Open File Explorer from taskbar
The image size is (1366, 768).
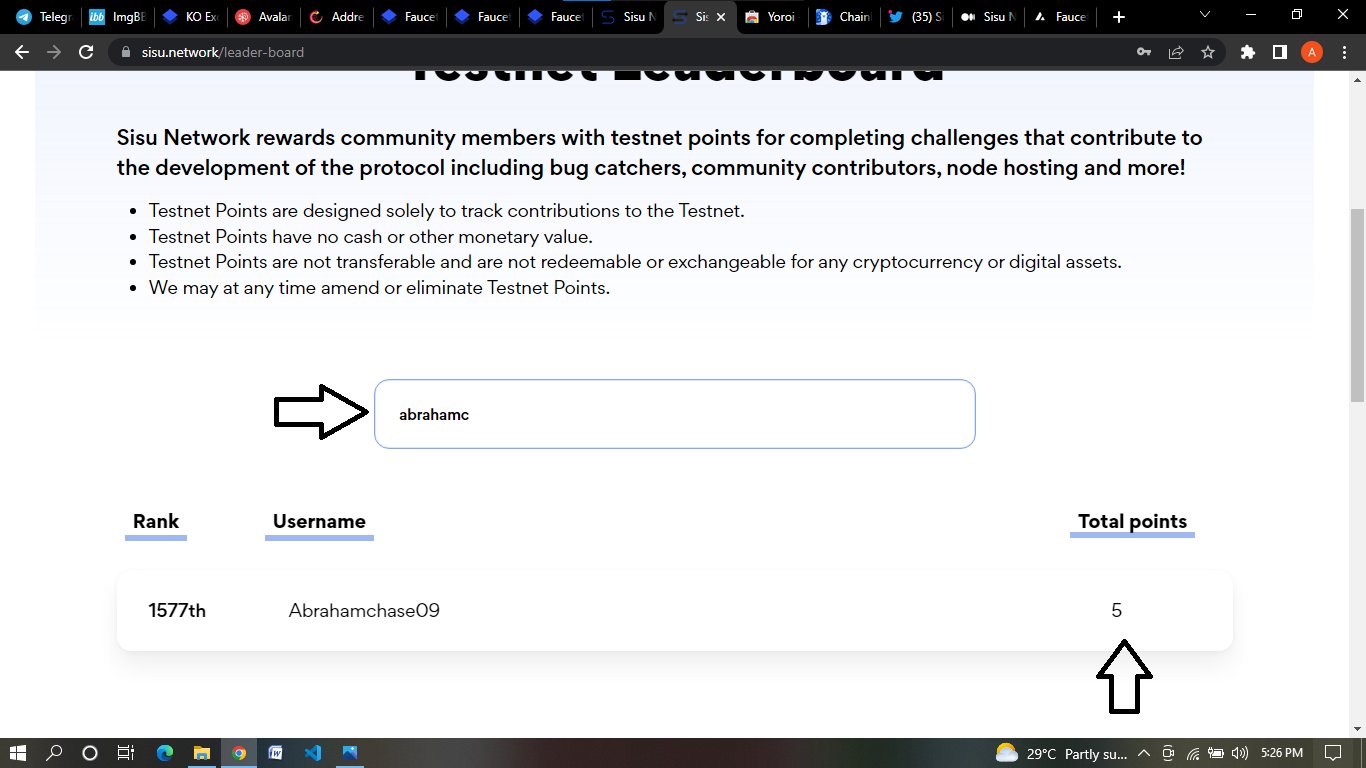201,753
